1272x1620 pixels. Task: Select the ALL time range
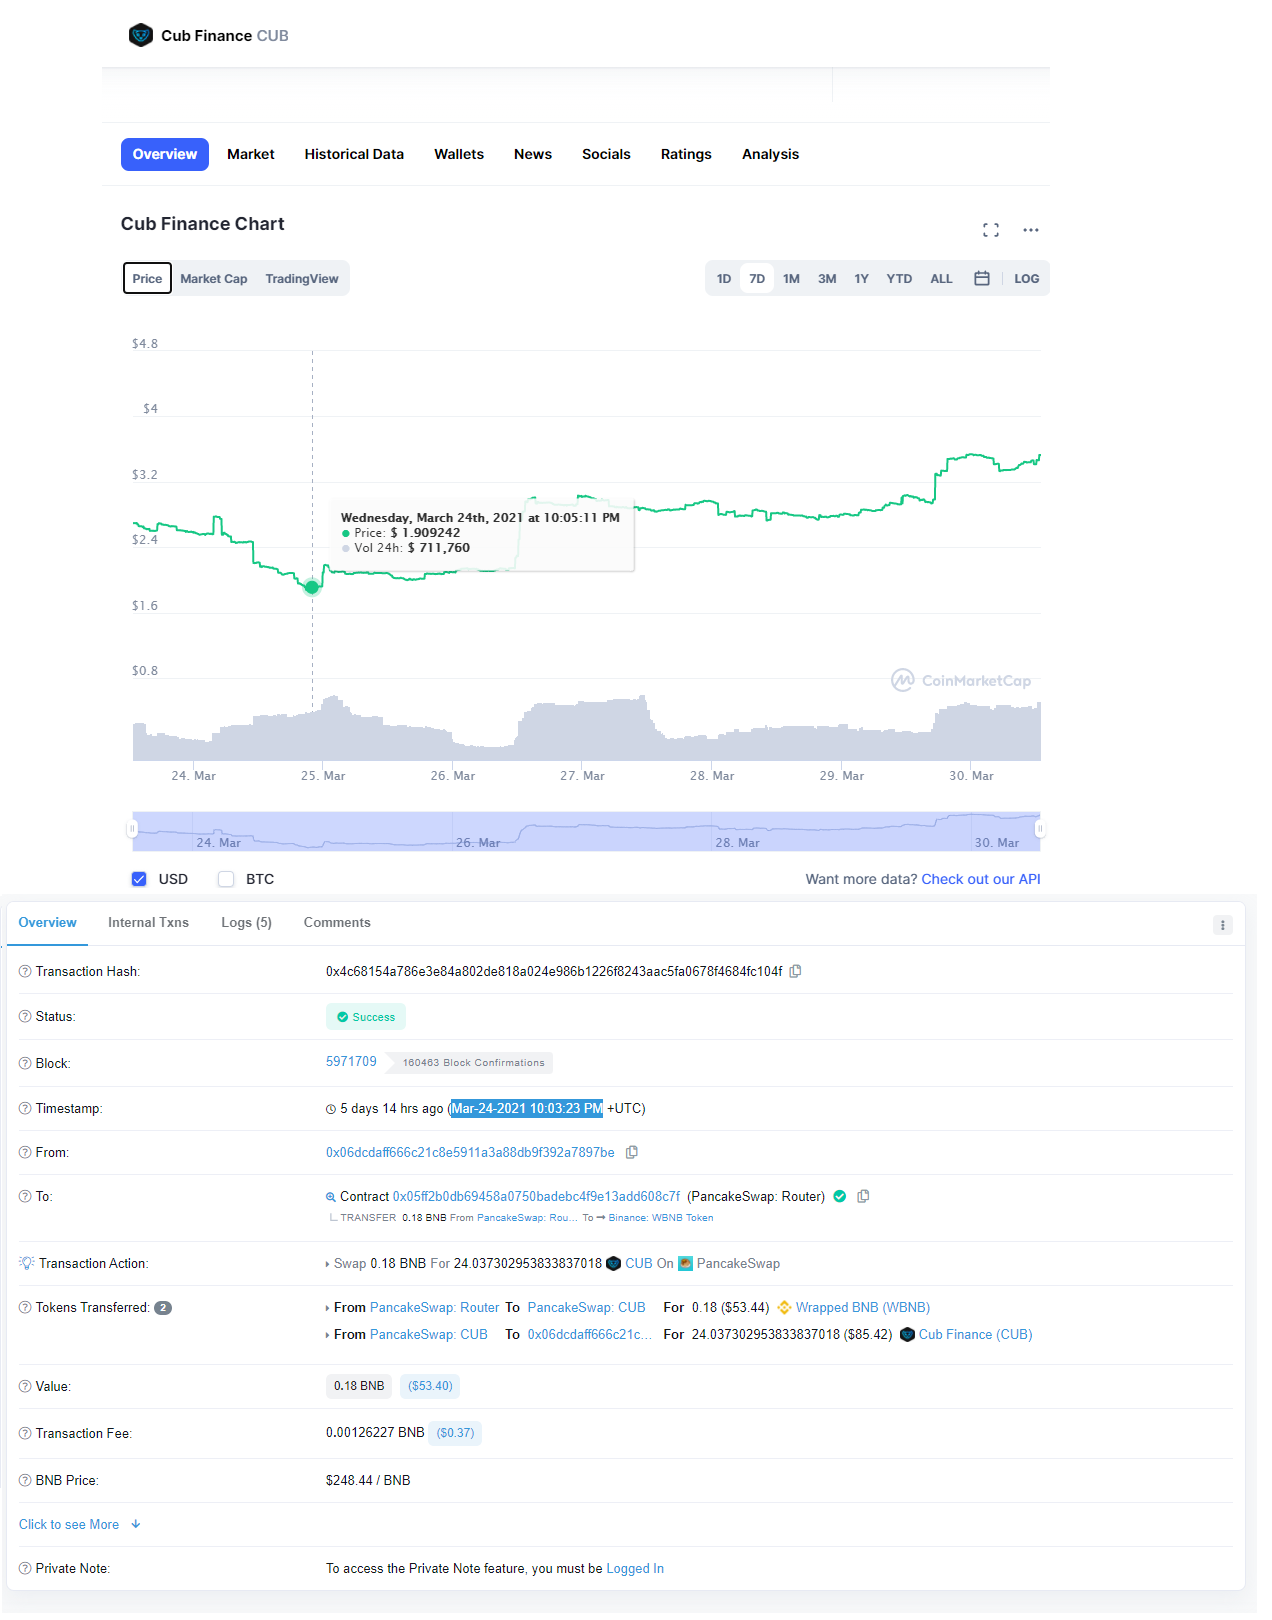941,278
